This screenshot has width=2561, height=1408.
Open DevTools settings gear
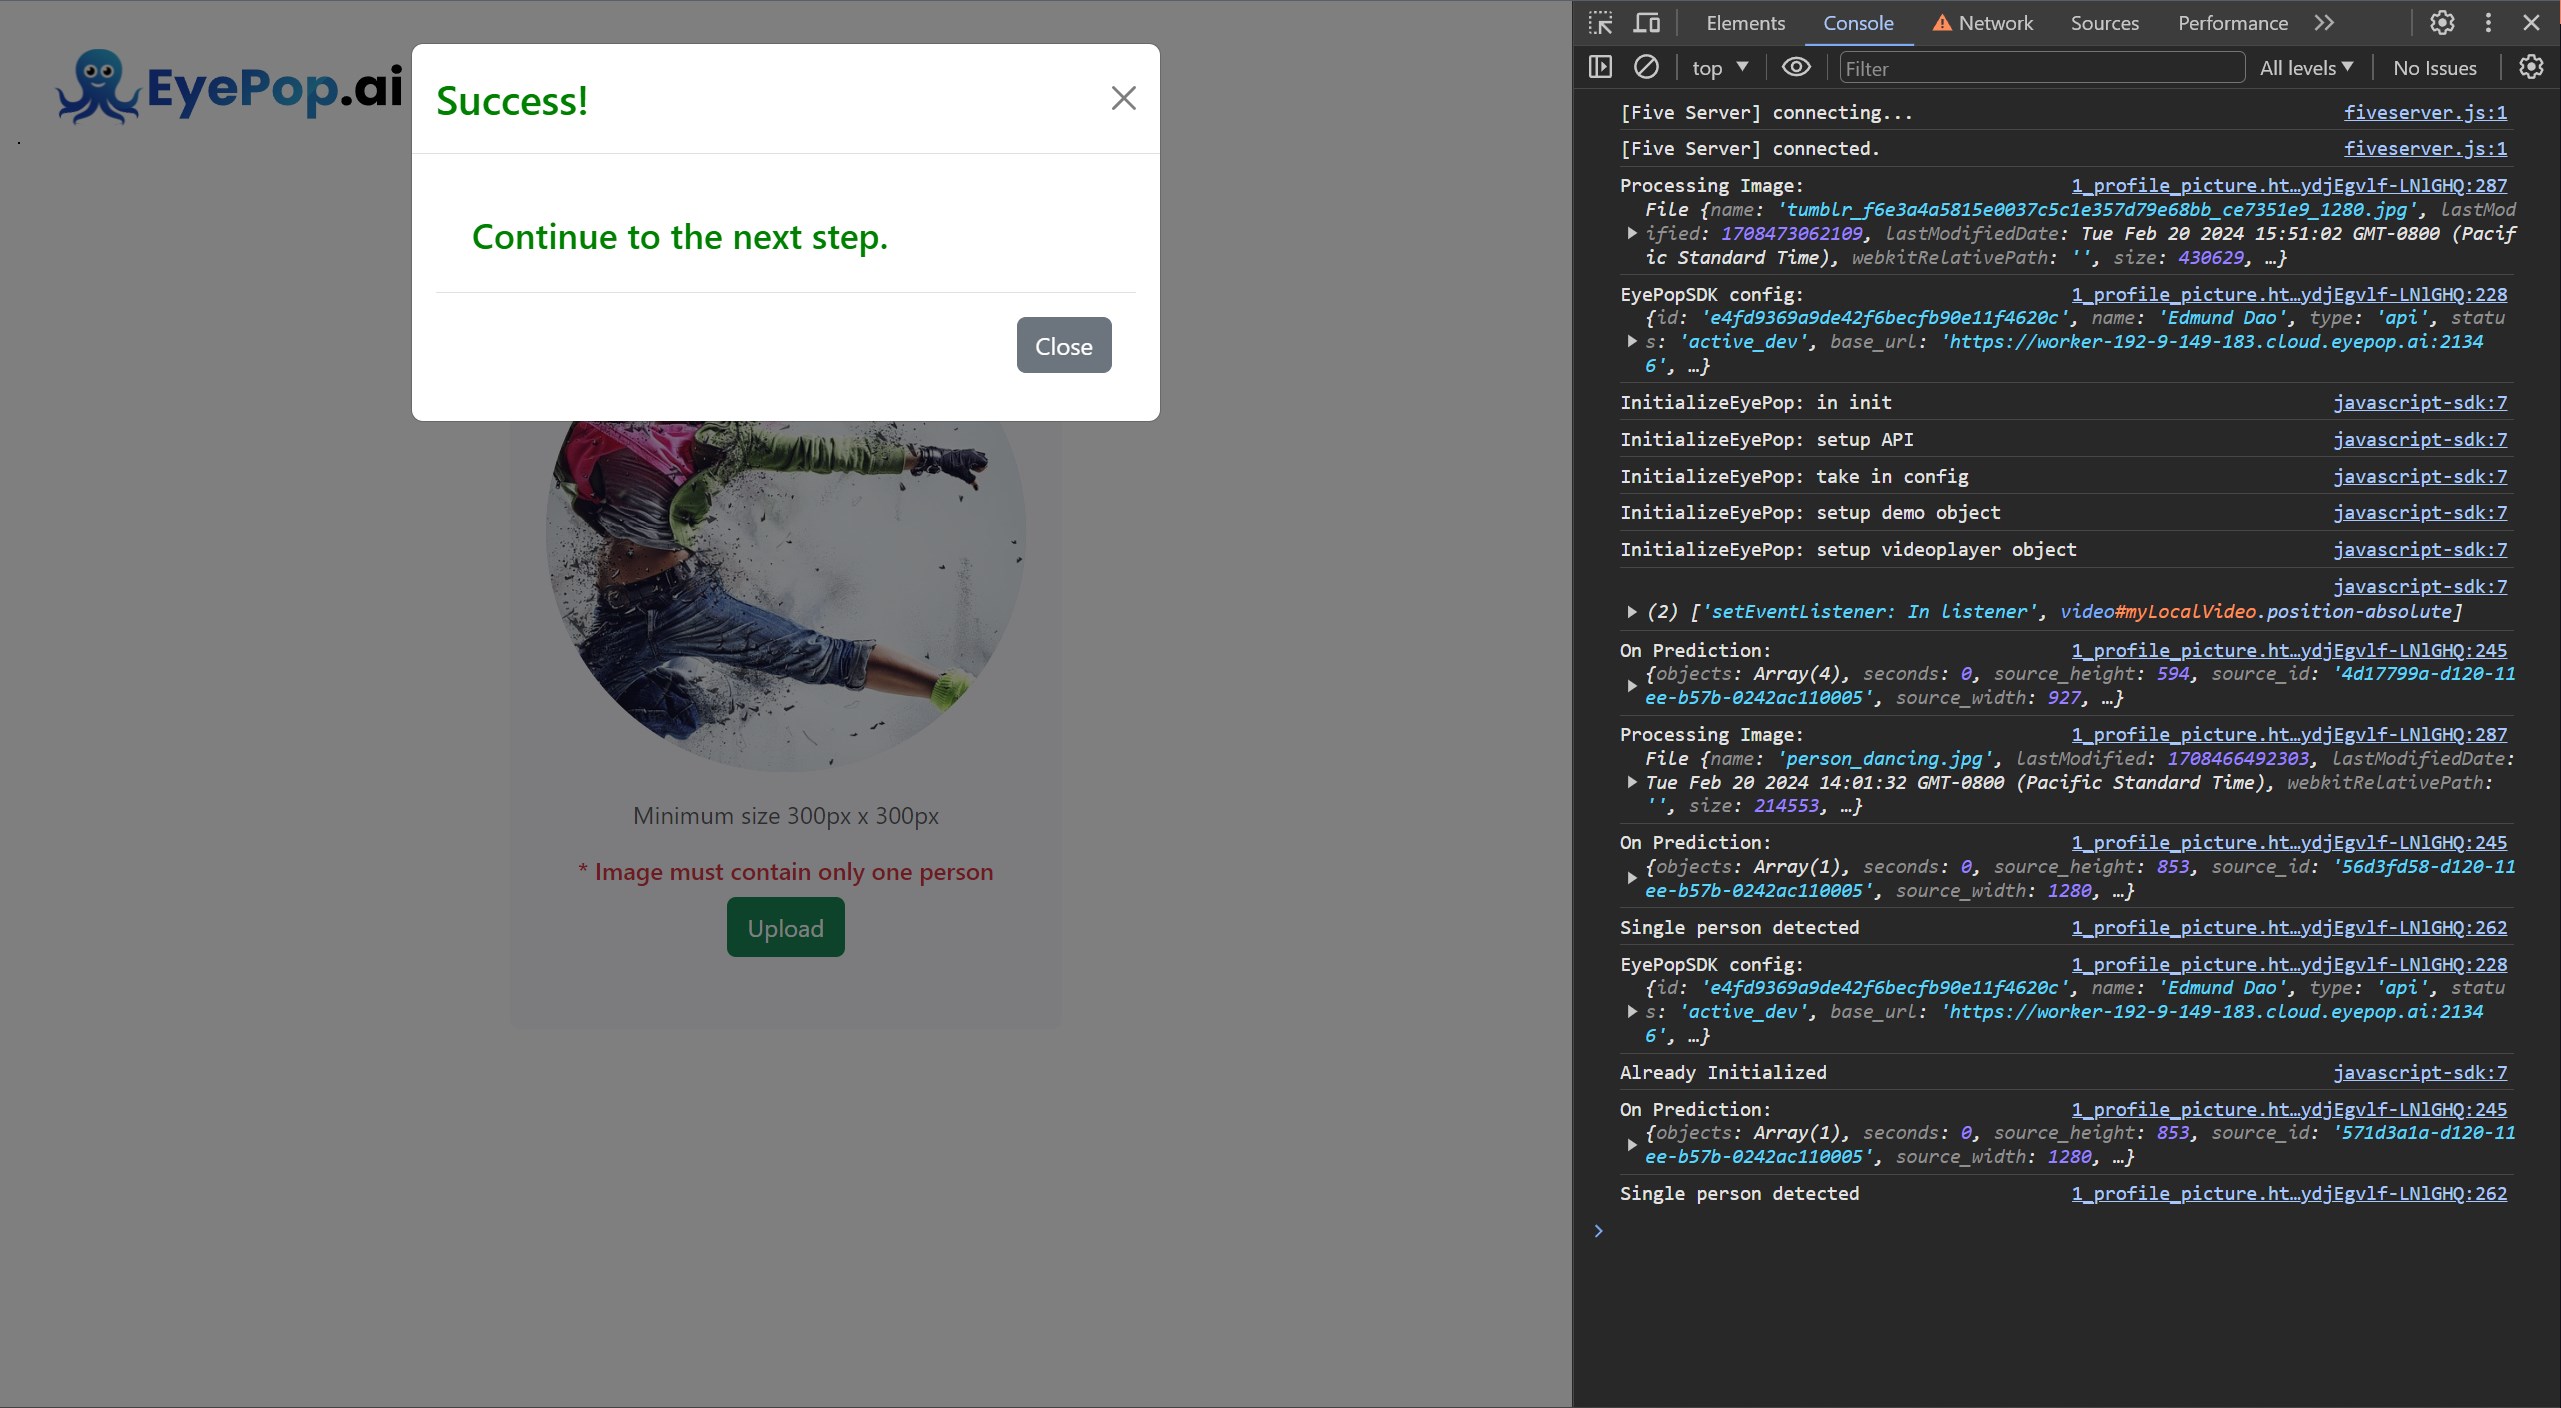(2441, 22)
